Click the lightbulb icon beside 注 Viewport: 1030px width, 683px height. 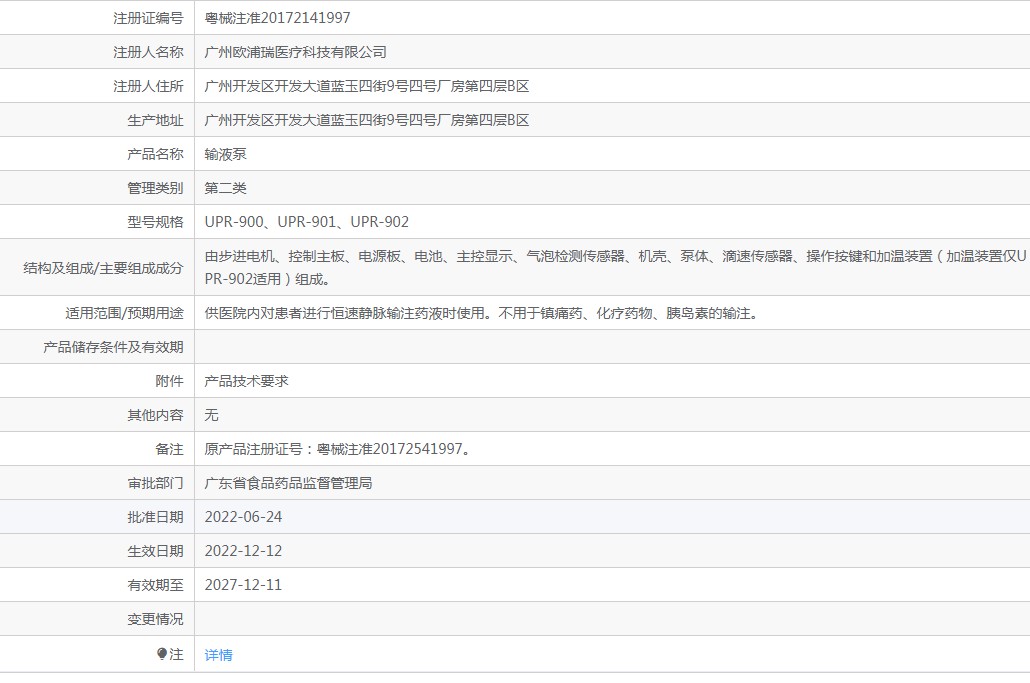(x=162, y=653)
